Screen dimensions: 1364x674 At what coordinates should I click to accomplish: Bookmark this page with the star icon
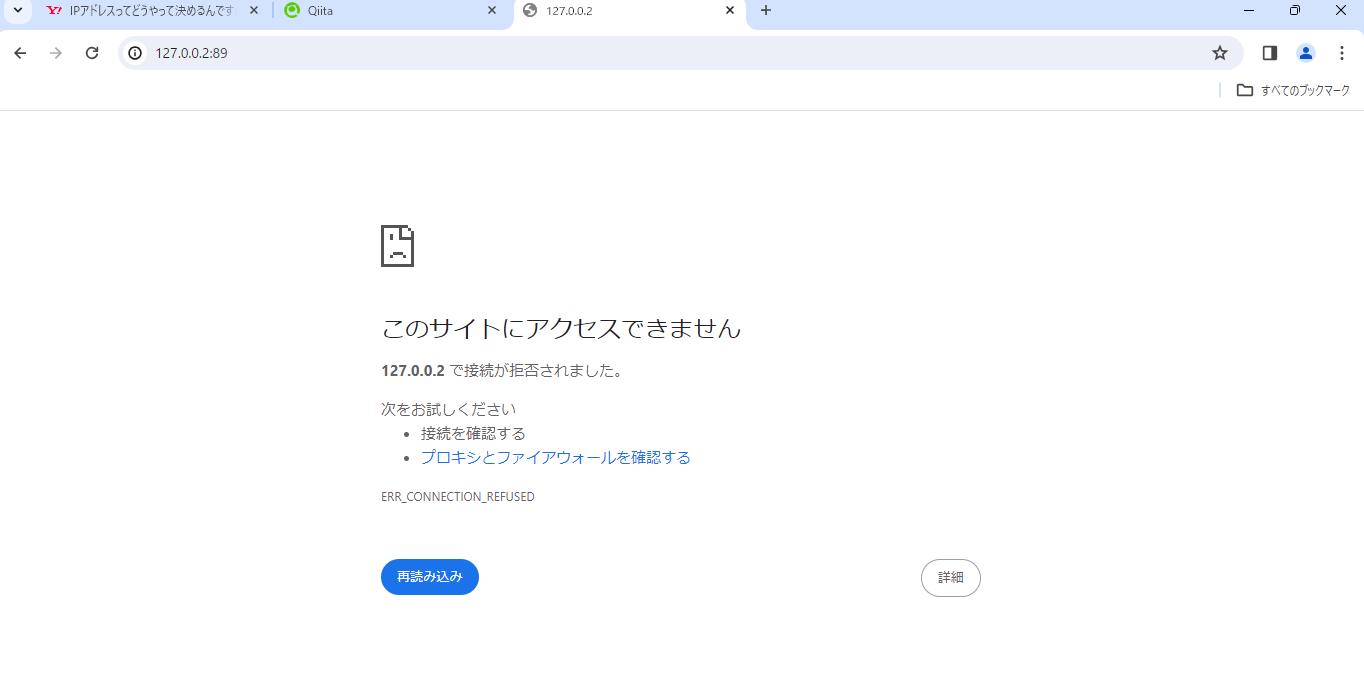coord(1220,53)
